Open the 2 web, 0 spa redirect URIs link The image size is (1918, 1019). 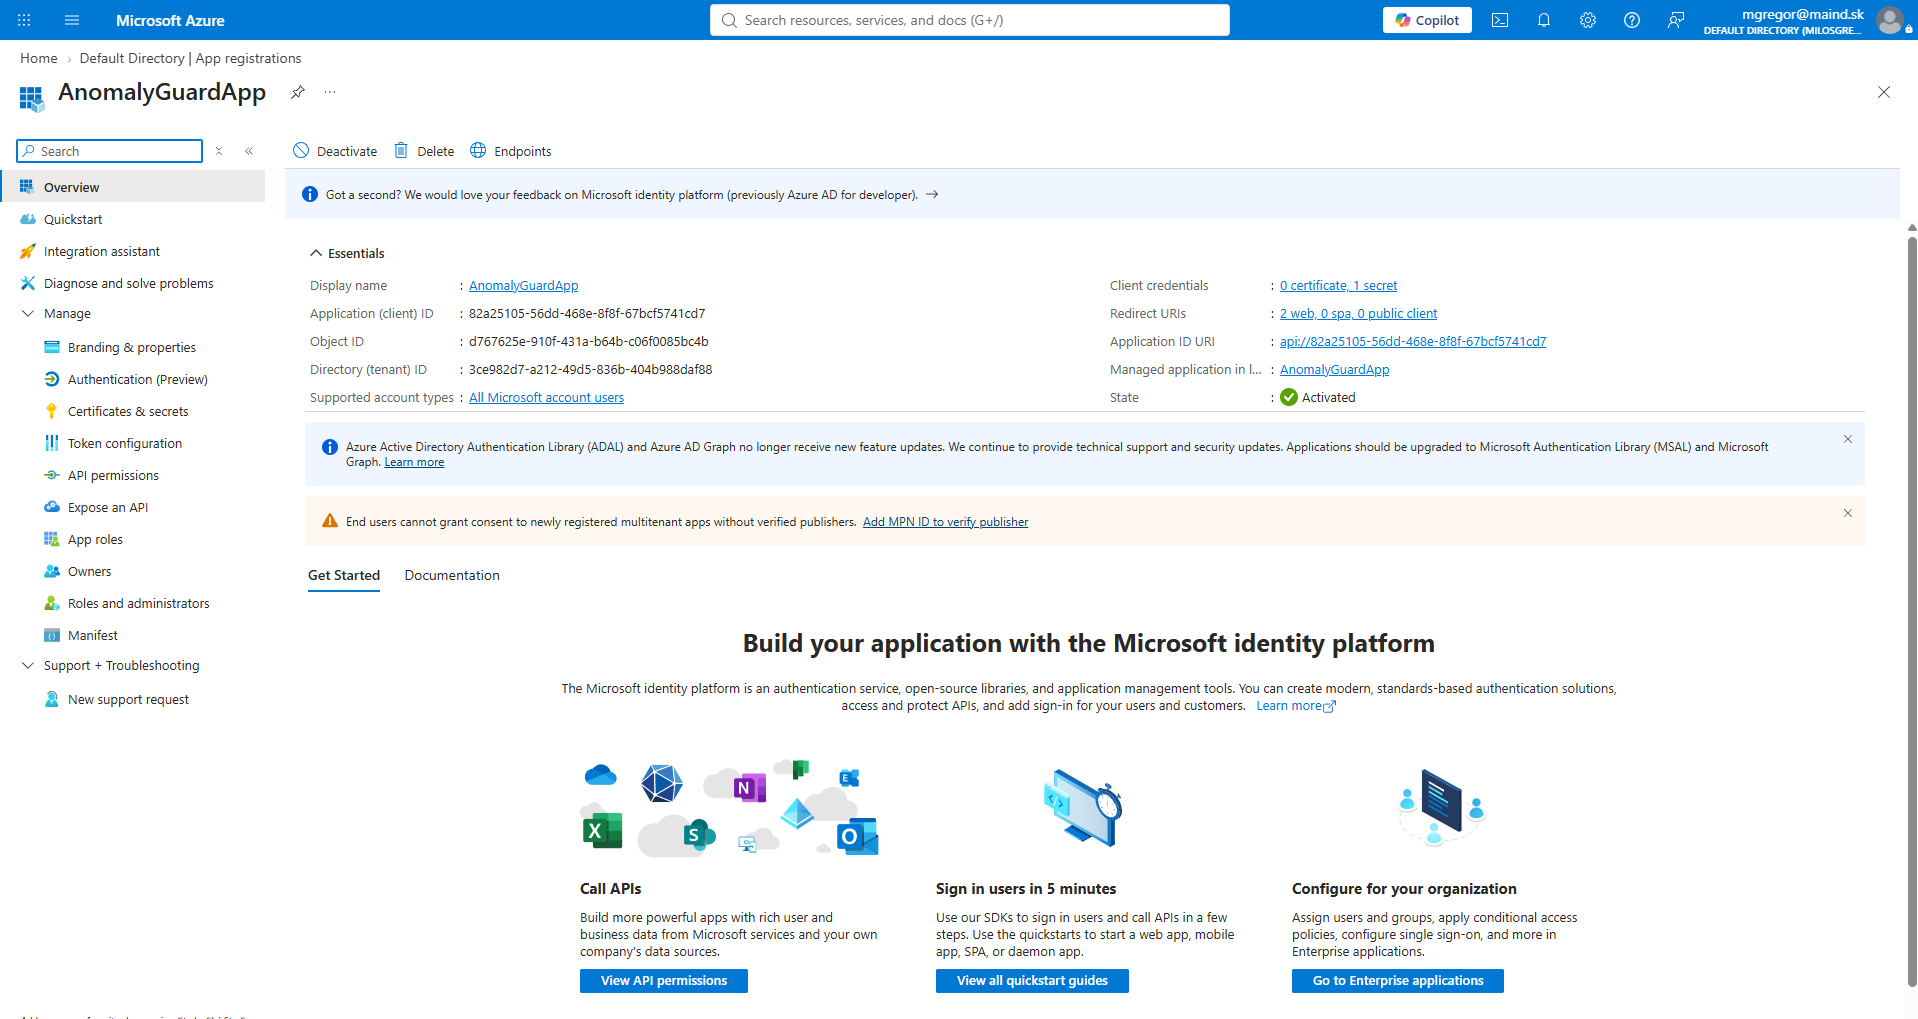tap(1358, 314)
